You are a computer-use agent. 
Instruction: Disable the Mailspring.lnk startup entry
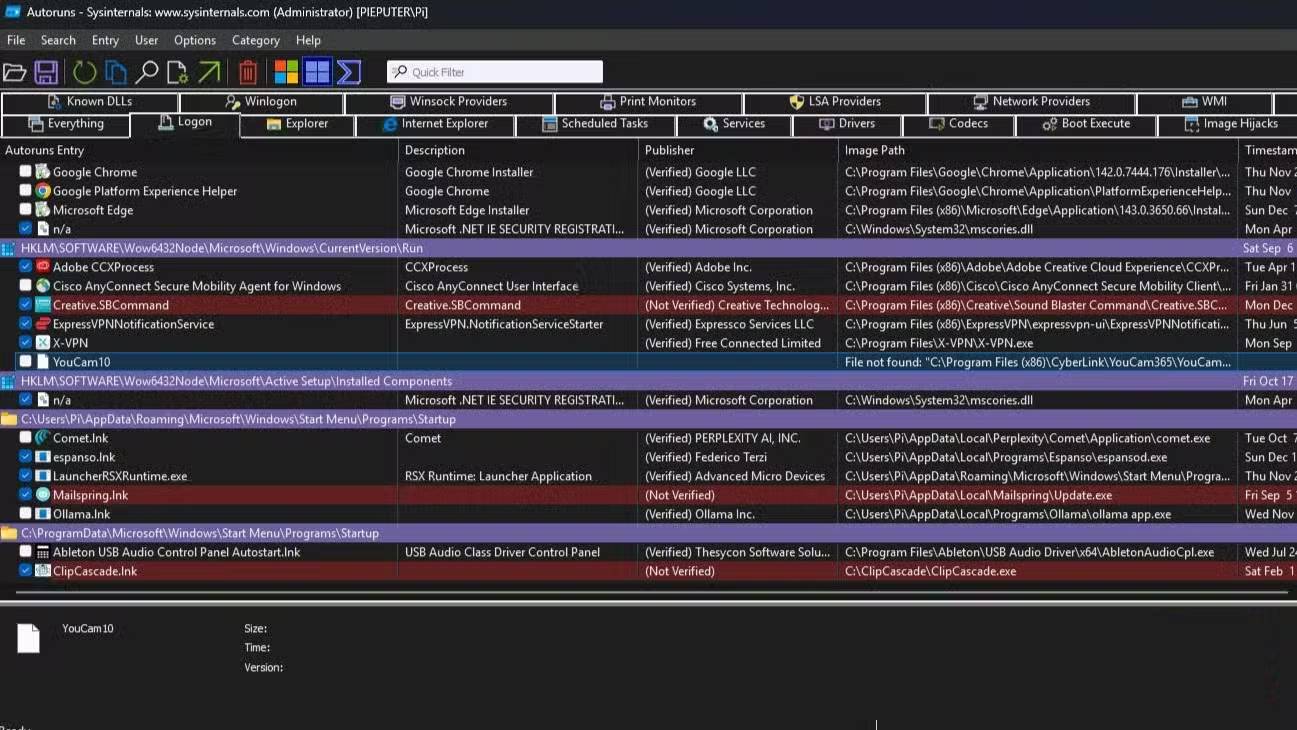coord(26,495)
